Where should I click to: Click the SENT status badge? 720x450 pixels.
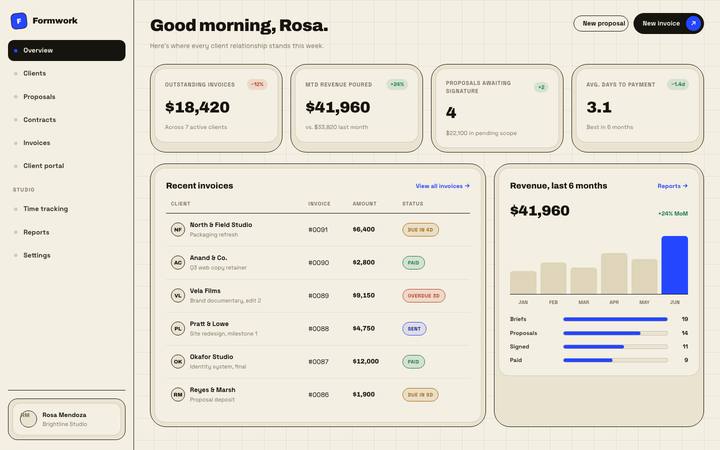point(414,329)
